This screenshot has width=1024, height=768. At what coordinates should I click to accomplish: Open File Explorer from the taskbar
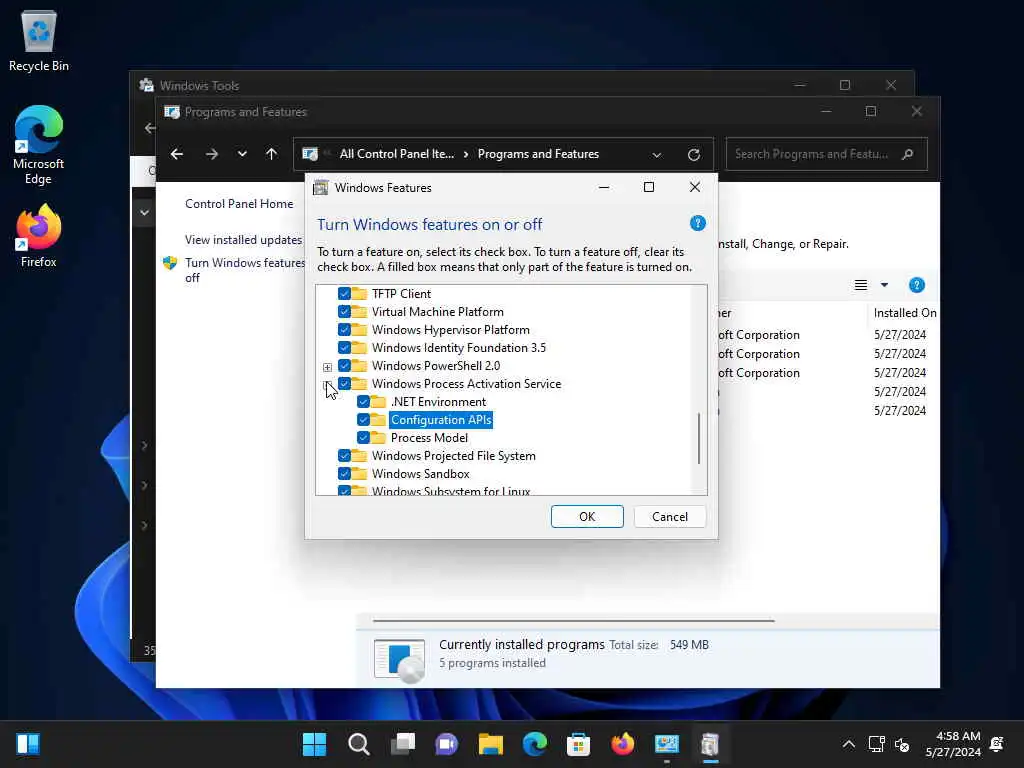coord(490,744)
